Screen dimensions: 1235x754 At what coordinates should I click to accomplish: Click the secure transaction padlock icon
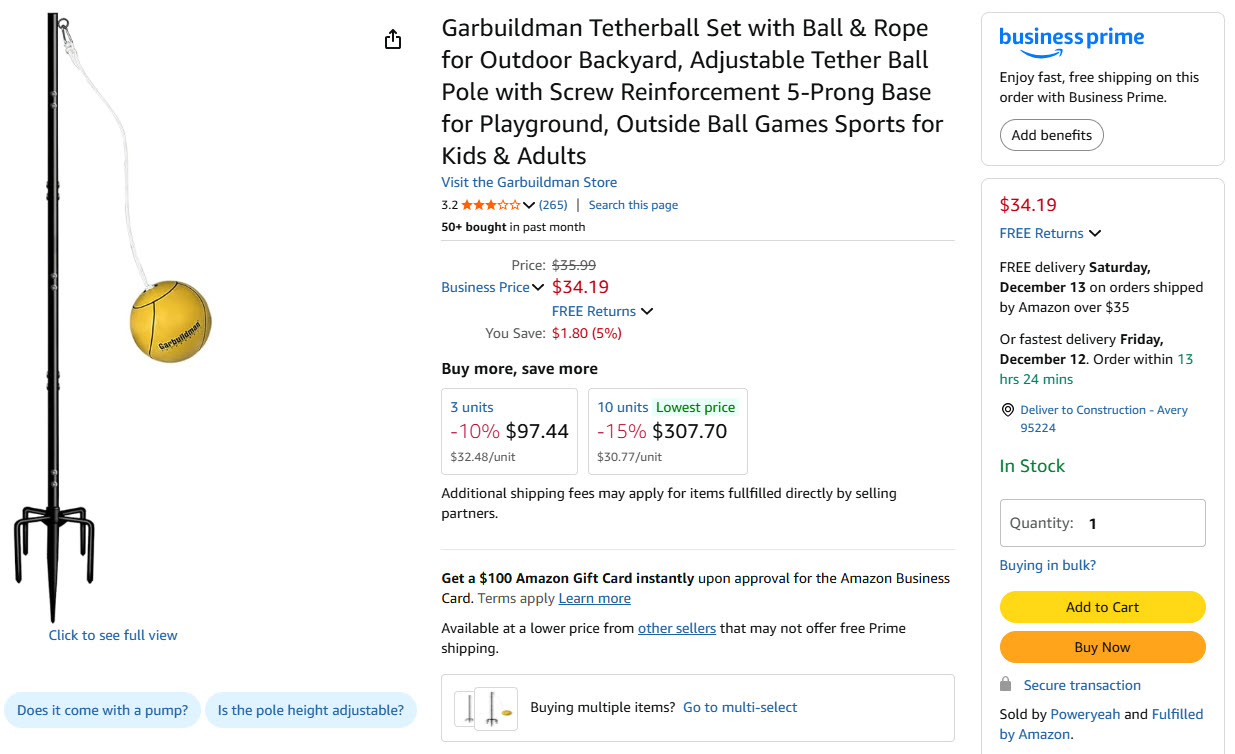tap(1006, 685)
